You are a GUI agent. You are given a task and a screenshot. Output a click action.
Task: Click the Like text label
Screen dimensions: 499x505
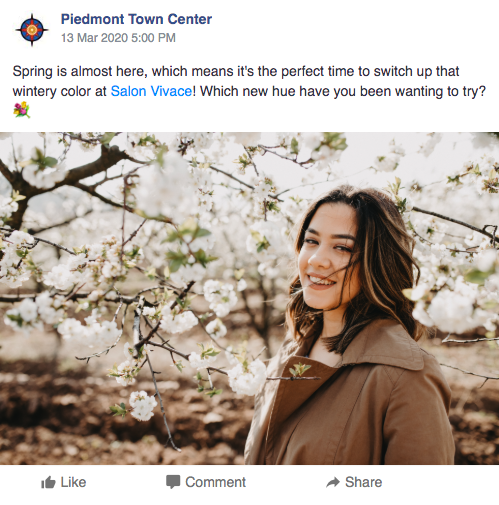click(73, 482)
